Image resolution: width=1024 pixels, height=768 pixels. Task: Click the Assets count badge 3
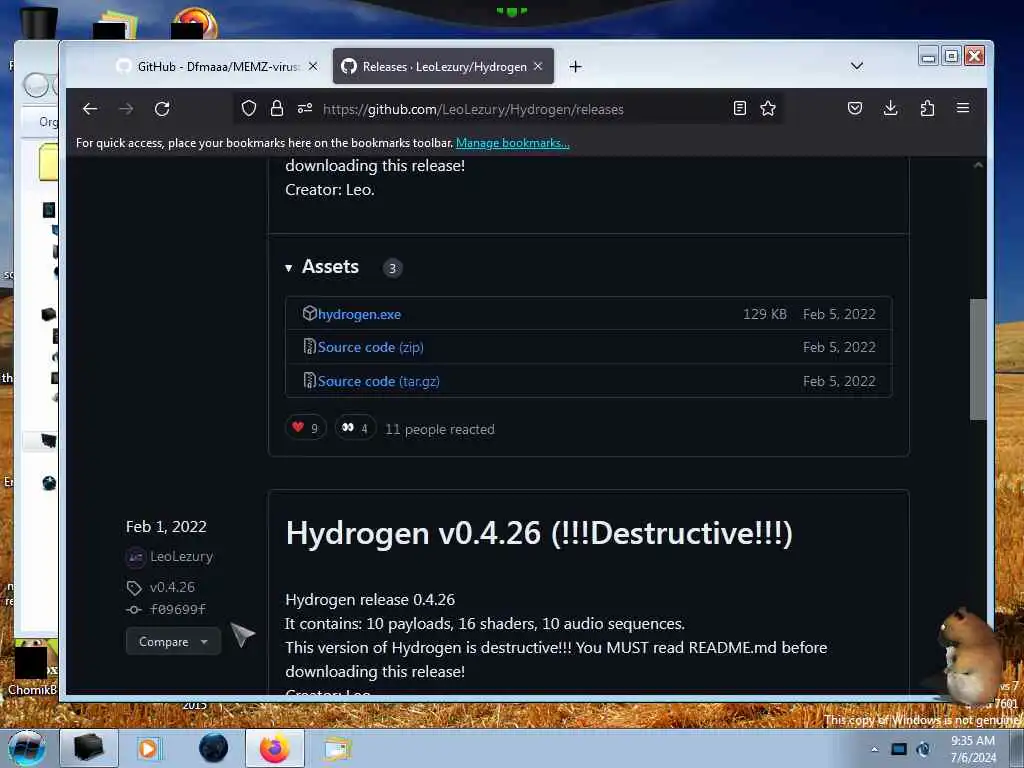392,268
